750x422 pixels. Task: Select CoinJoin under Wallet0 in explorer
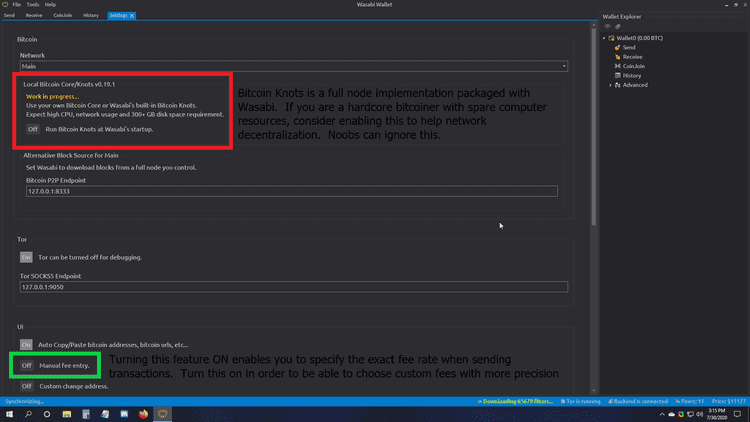coord(634,66)
